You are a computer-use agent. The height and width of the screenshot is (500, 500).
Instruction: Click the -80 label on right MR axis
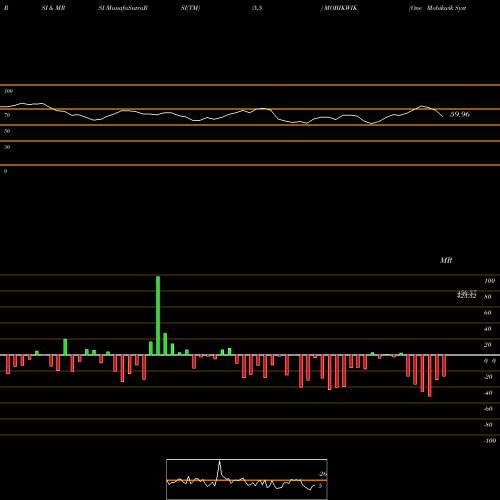488,425
